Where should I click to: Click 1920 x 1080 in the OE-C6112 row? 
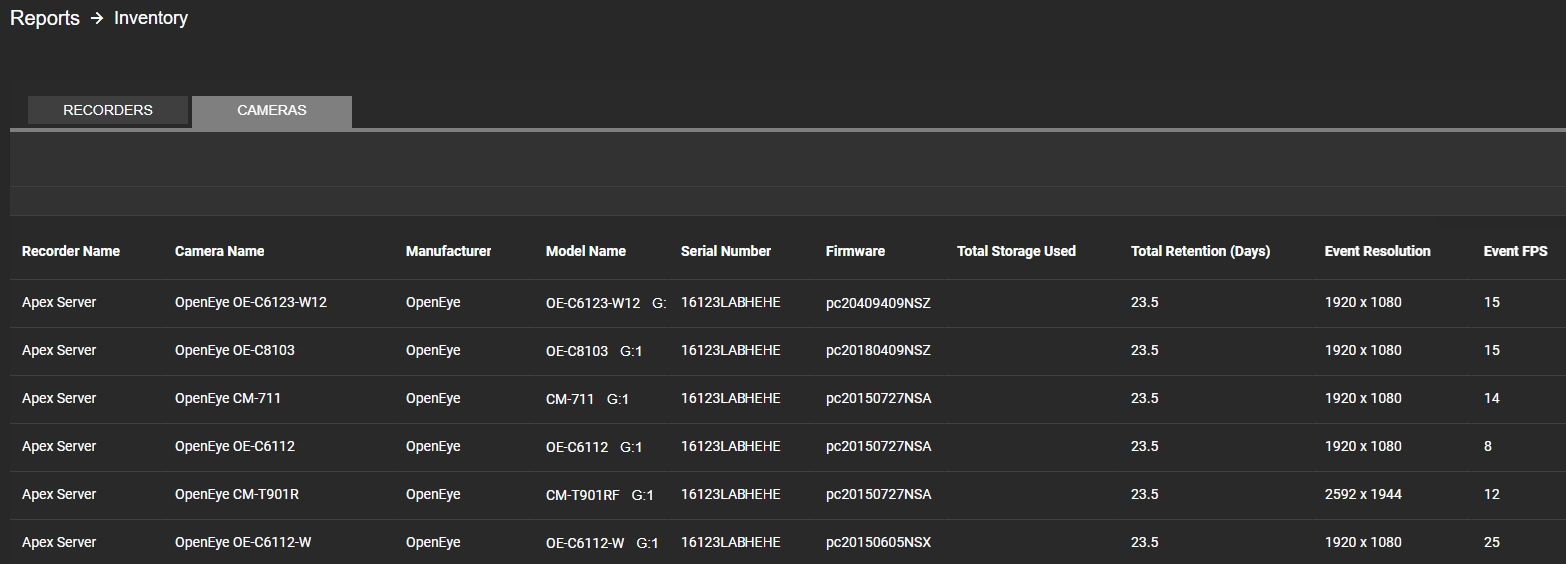point(1364,446)
